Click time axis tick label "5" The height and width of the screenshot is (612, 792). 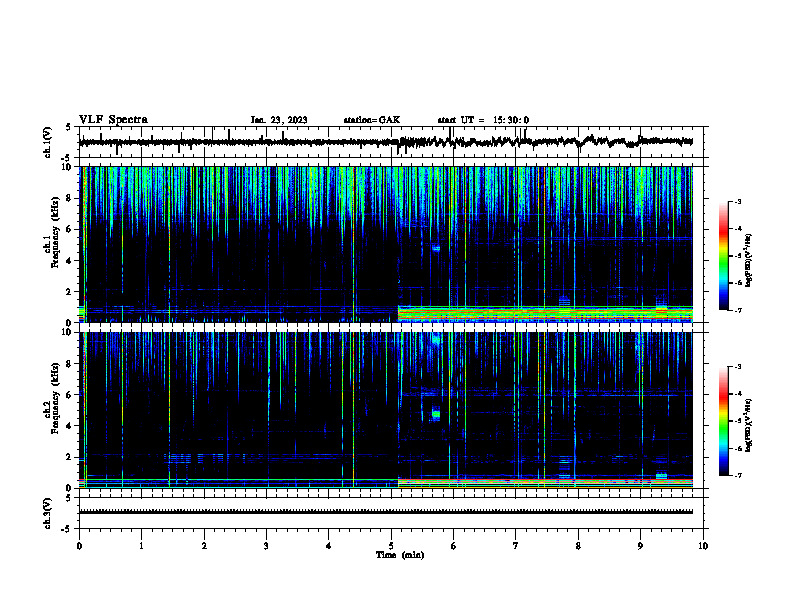(391, 546)
